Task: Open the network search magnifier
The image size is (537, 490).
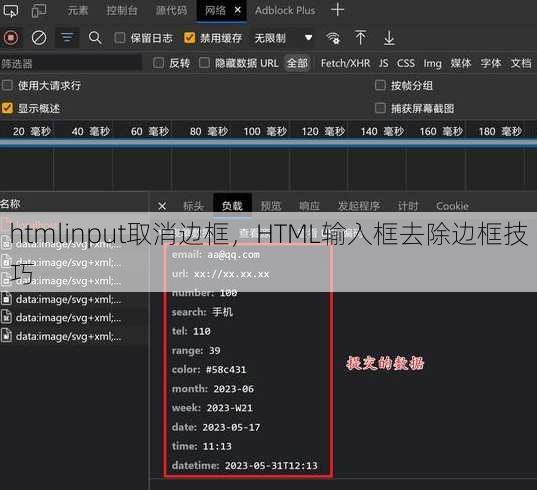Action: (x=95, y=38)
